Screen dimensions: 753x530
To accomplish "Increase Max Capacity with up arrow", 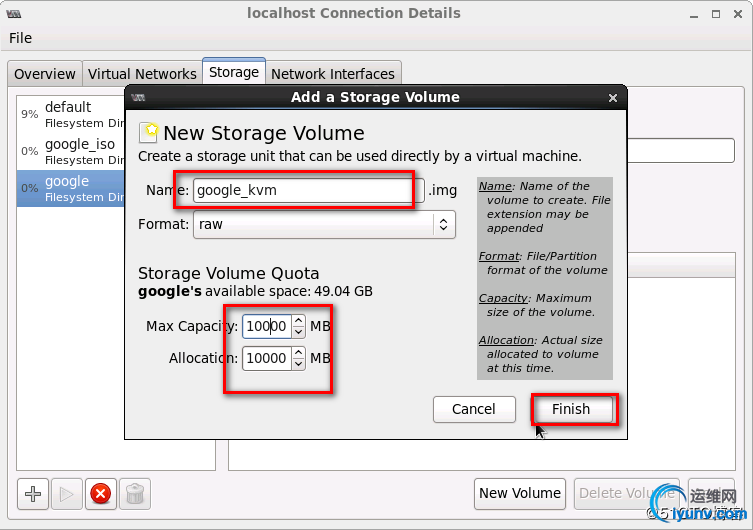I will (x=298, y=320).
